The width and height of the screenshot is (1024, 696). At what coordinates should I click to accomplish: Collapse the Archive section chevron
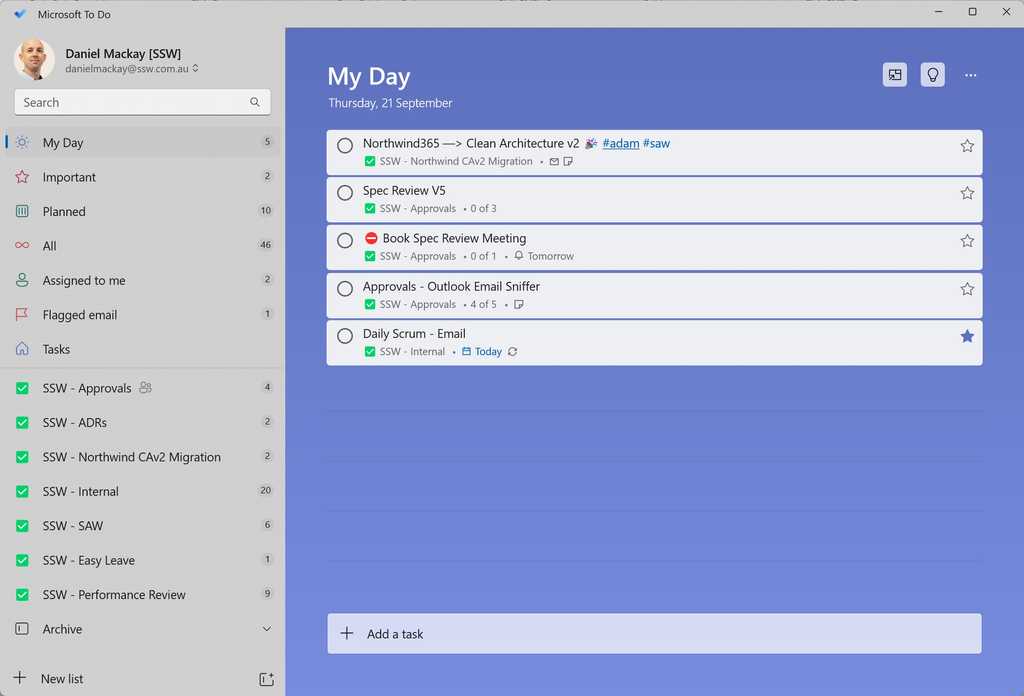click(266, 629)
